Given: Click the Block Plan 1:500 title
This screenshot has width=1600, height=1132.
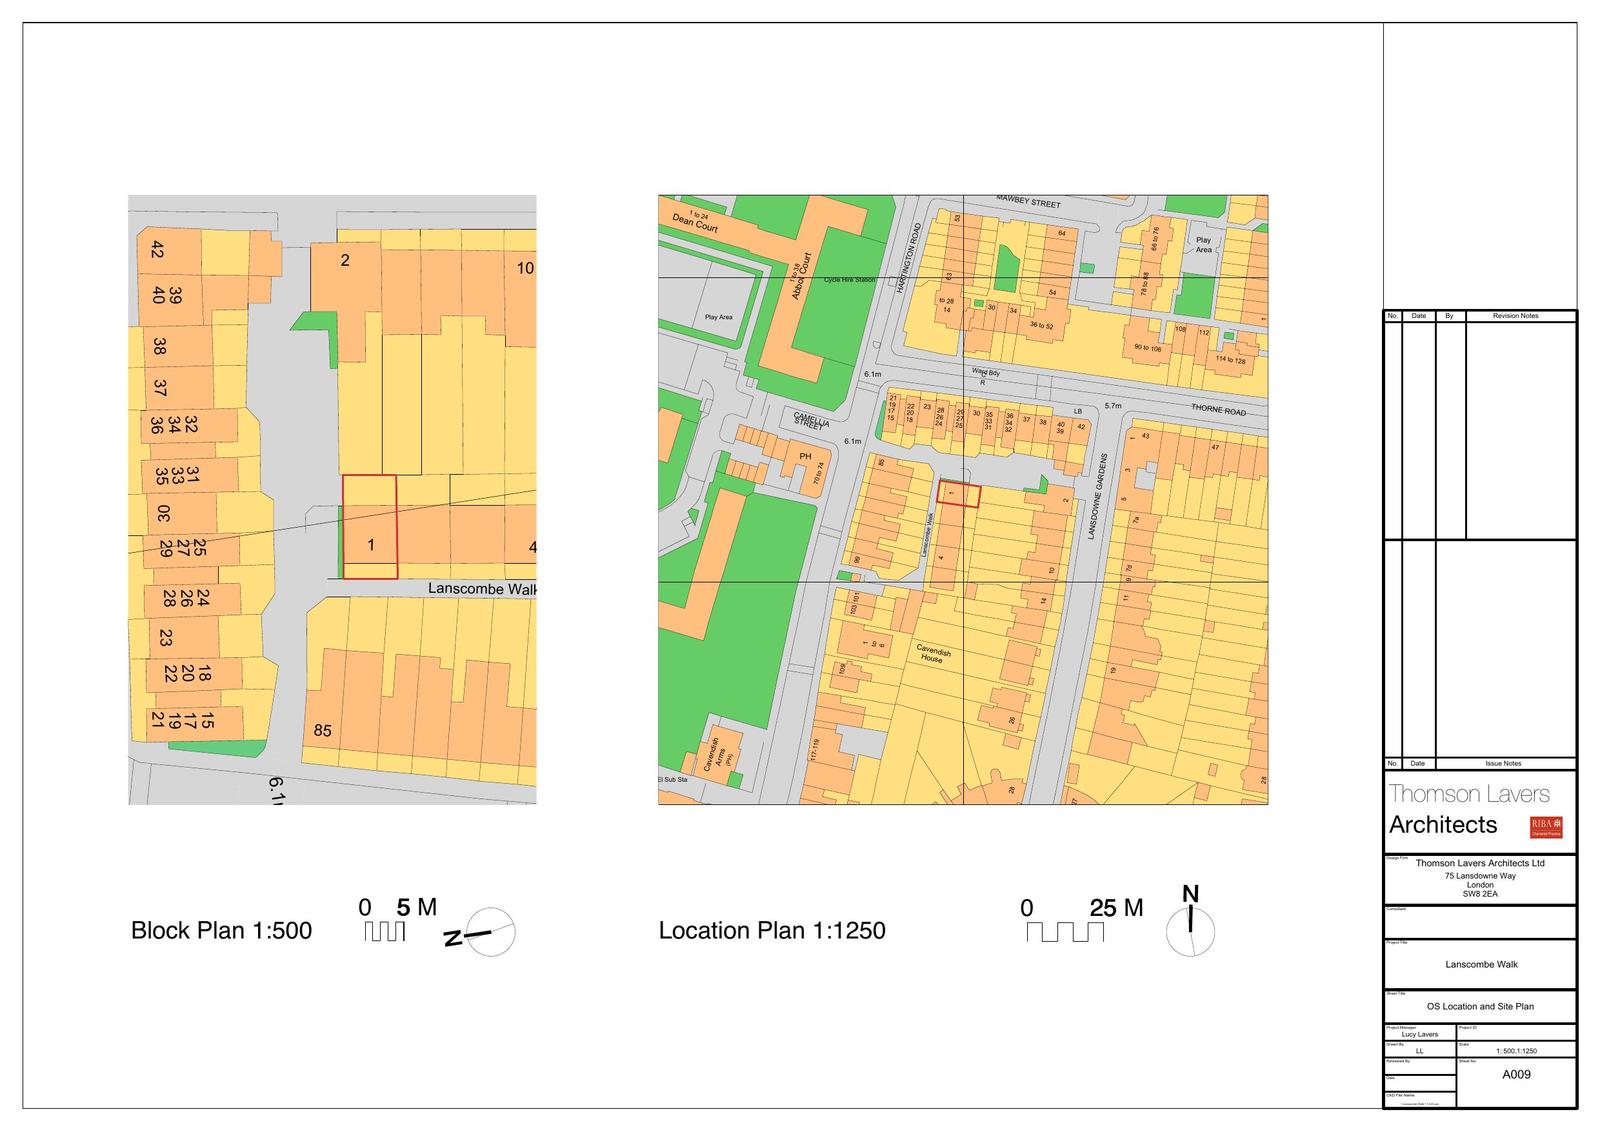Looking at the screenshot, I should tap(221, 931).
